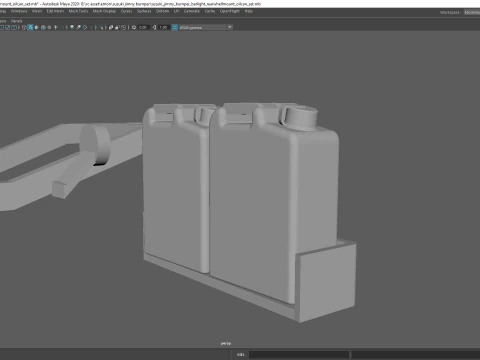The image size is (480, 360).
Task: Toggle the X-Ray icon
Action: (x=111, y=27)
